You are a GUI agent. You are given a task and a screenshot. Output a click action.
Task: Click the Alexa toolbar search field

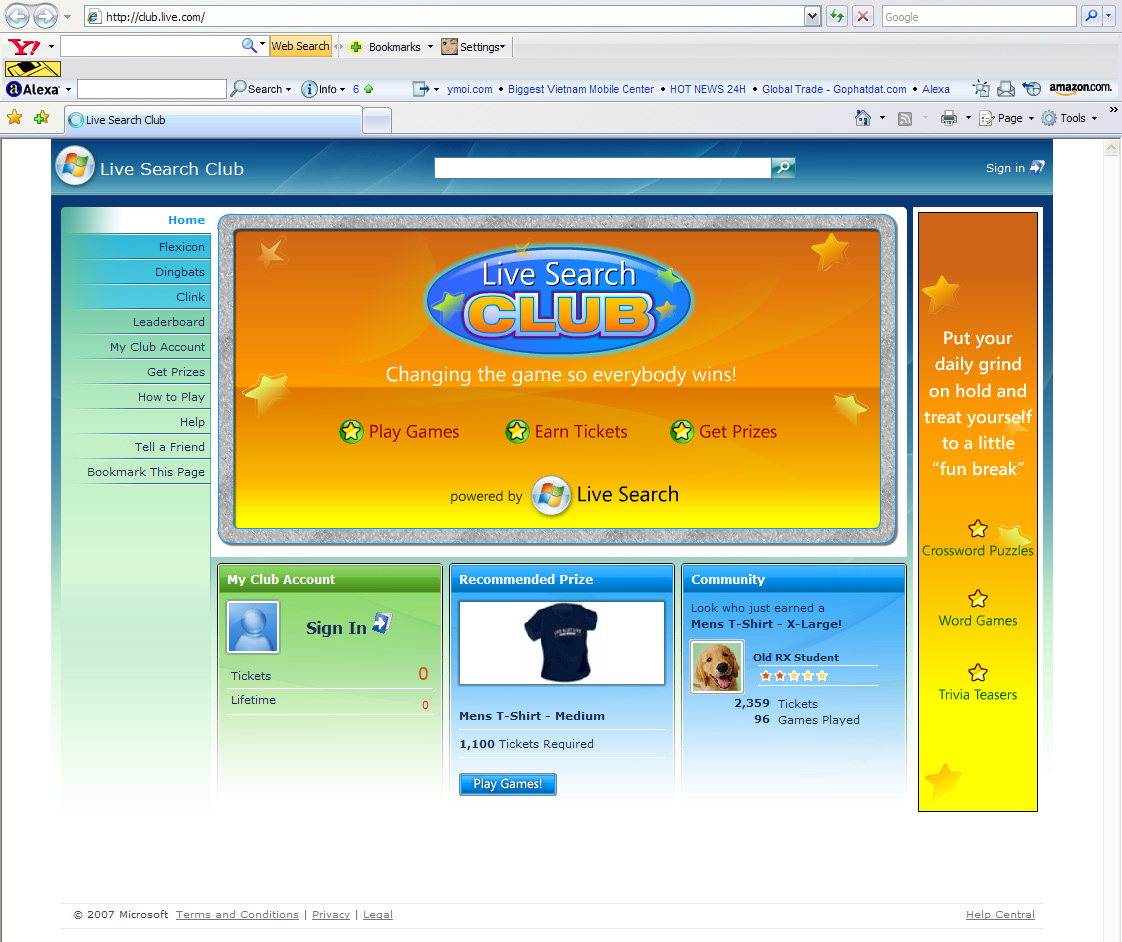pos(152,89)
